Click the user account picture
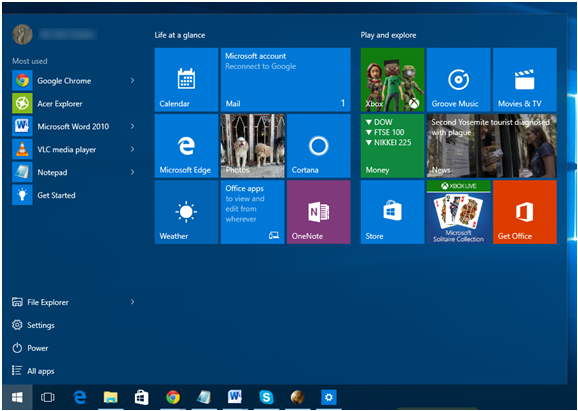Image resolution: width=578 pixels, height=411 pixels. coord(22,35)
